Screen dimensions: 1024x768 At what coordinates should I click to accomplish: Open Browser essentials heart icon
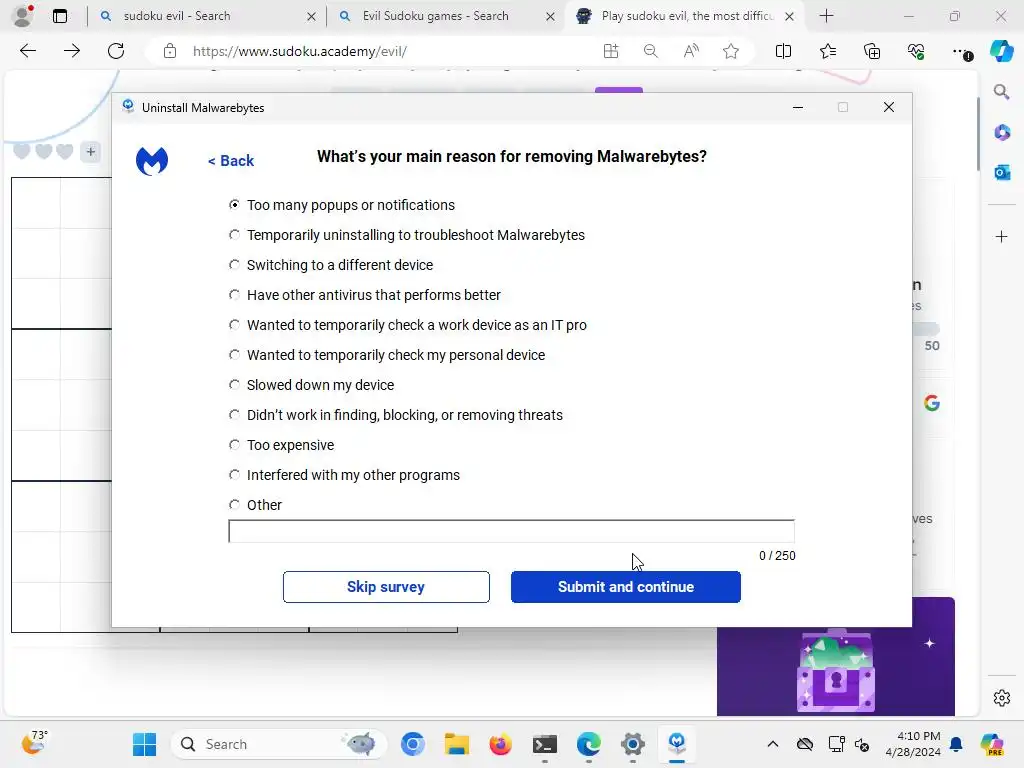click(x=916, y=51)
